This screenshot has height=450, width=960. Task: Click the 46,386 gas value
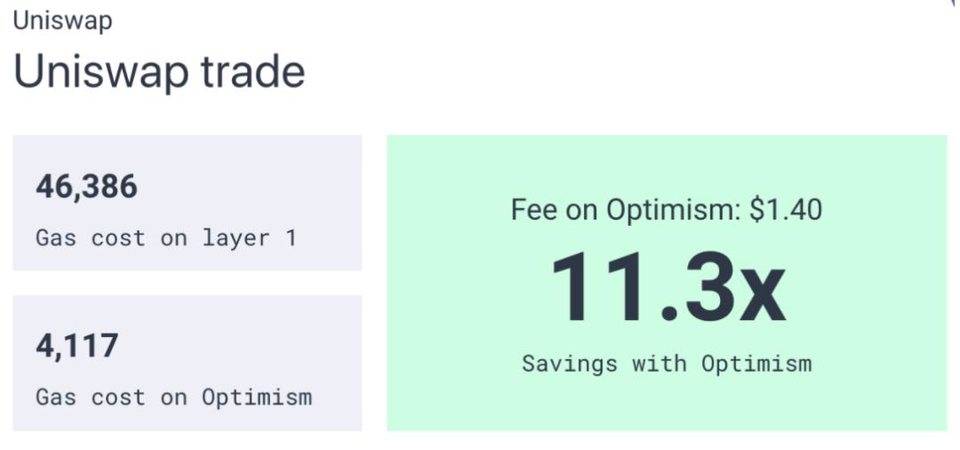point(86,186)
